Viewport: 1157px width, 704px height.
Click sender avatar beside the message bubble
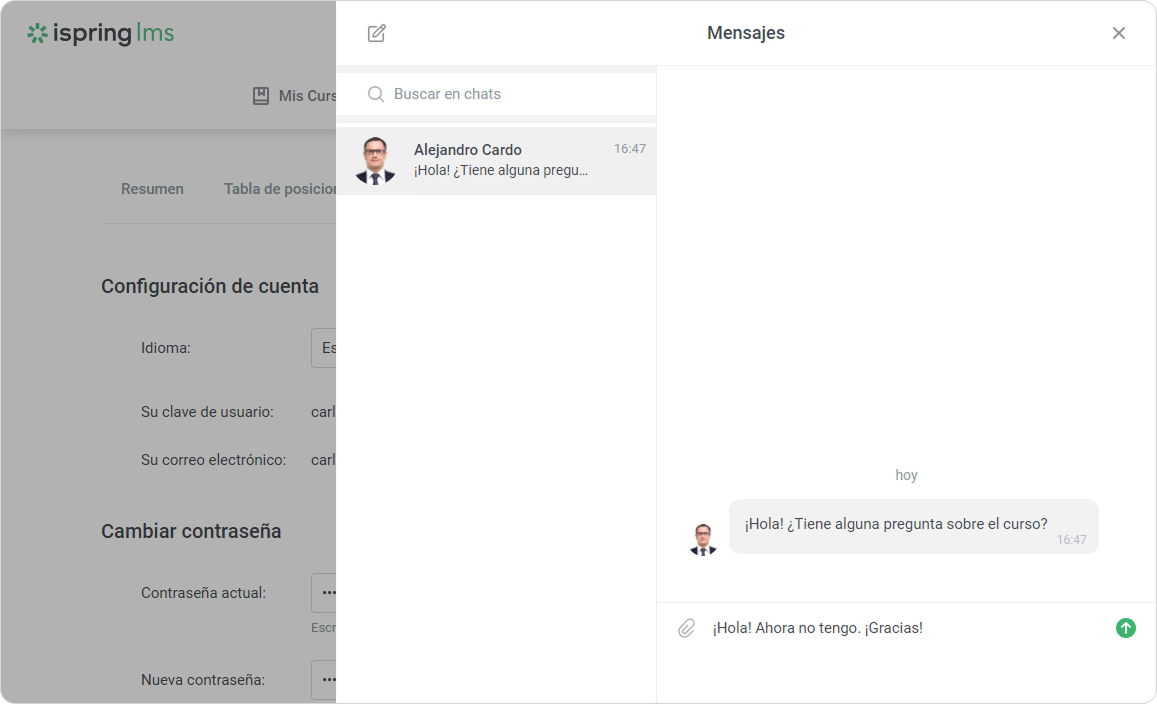click(703, 539)
